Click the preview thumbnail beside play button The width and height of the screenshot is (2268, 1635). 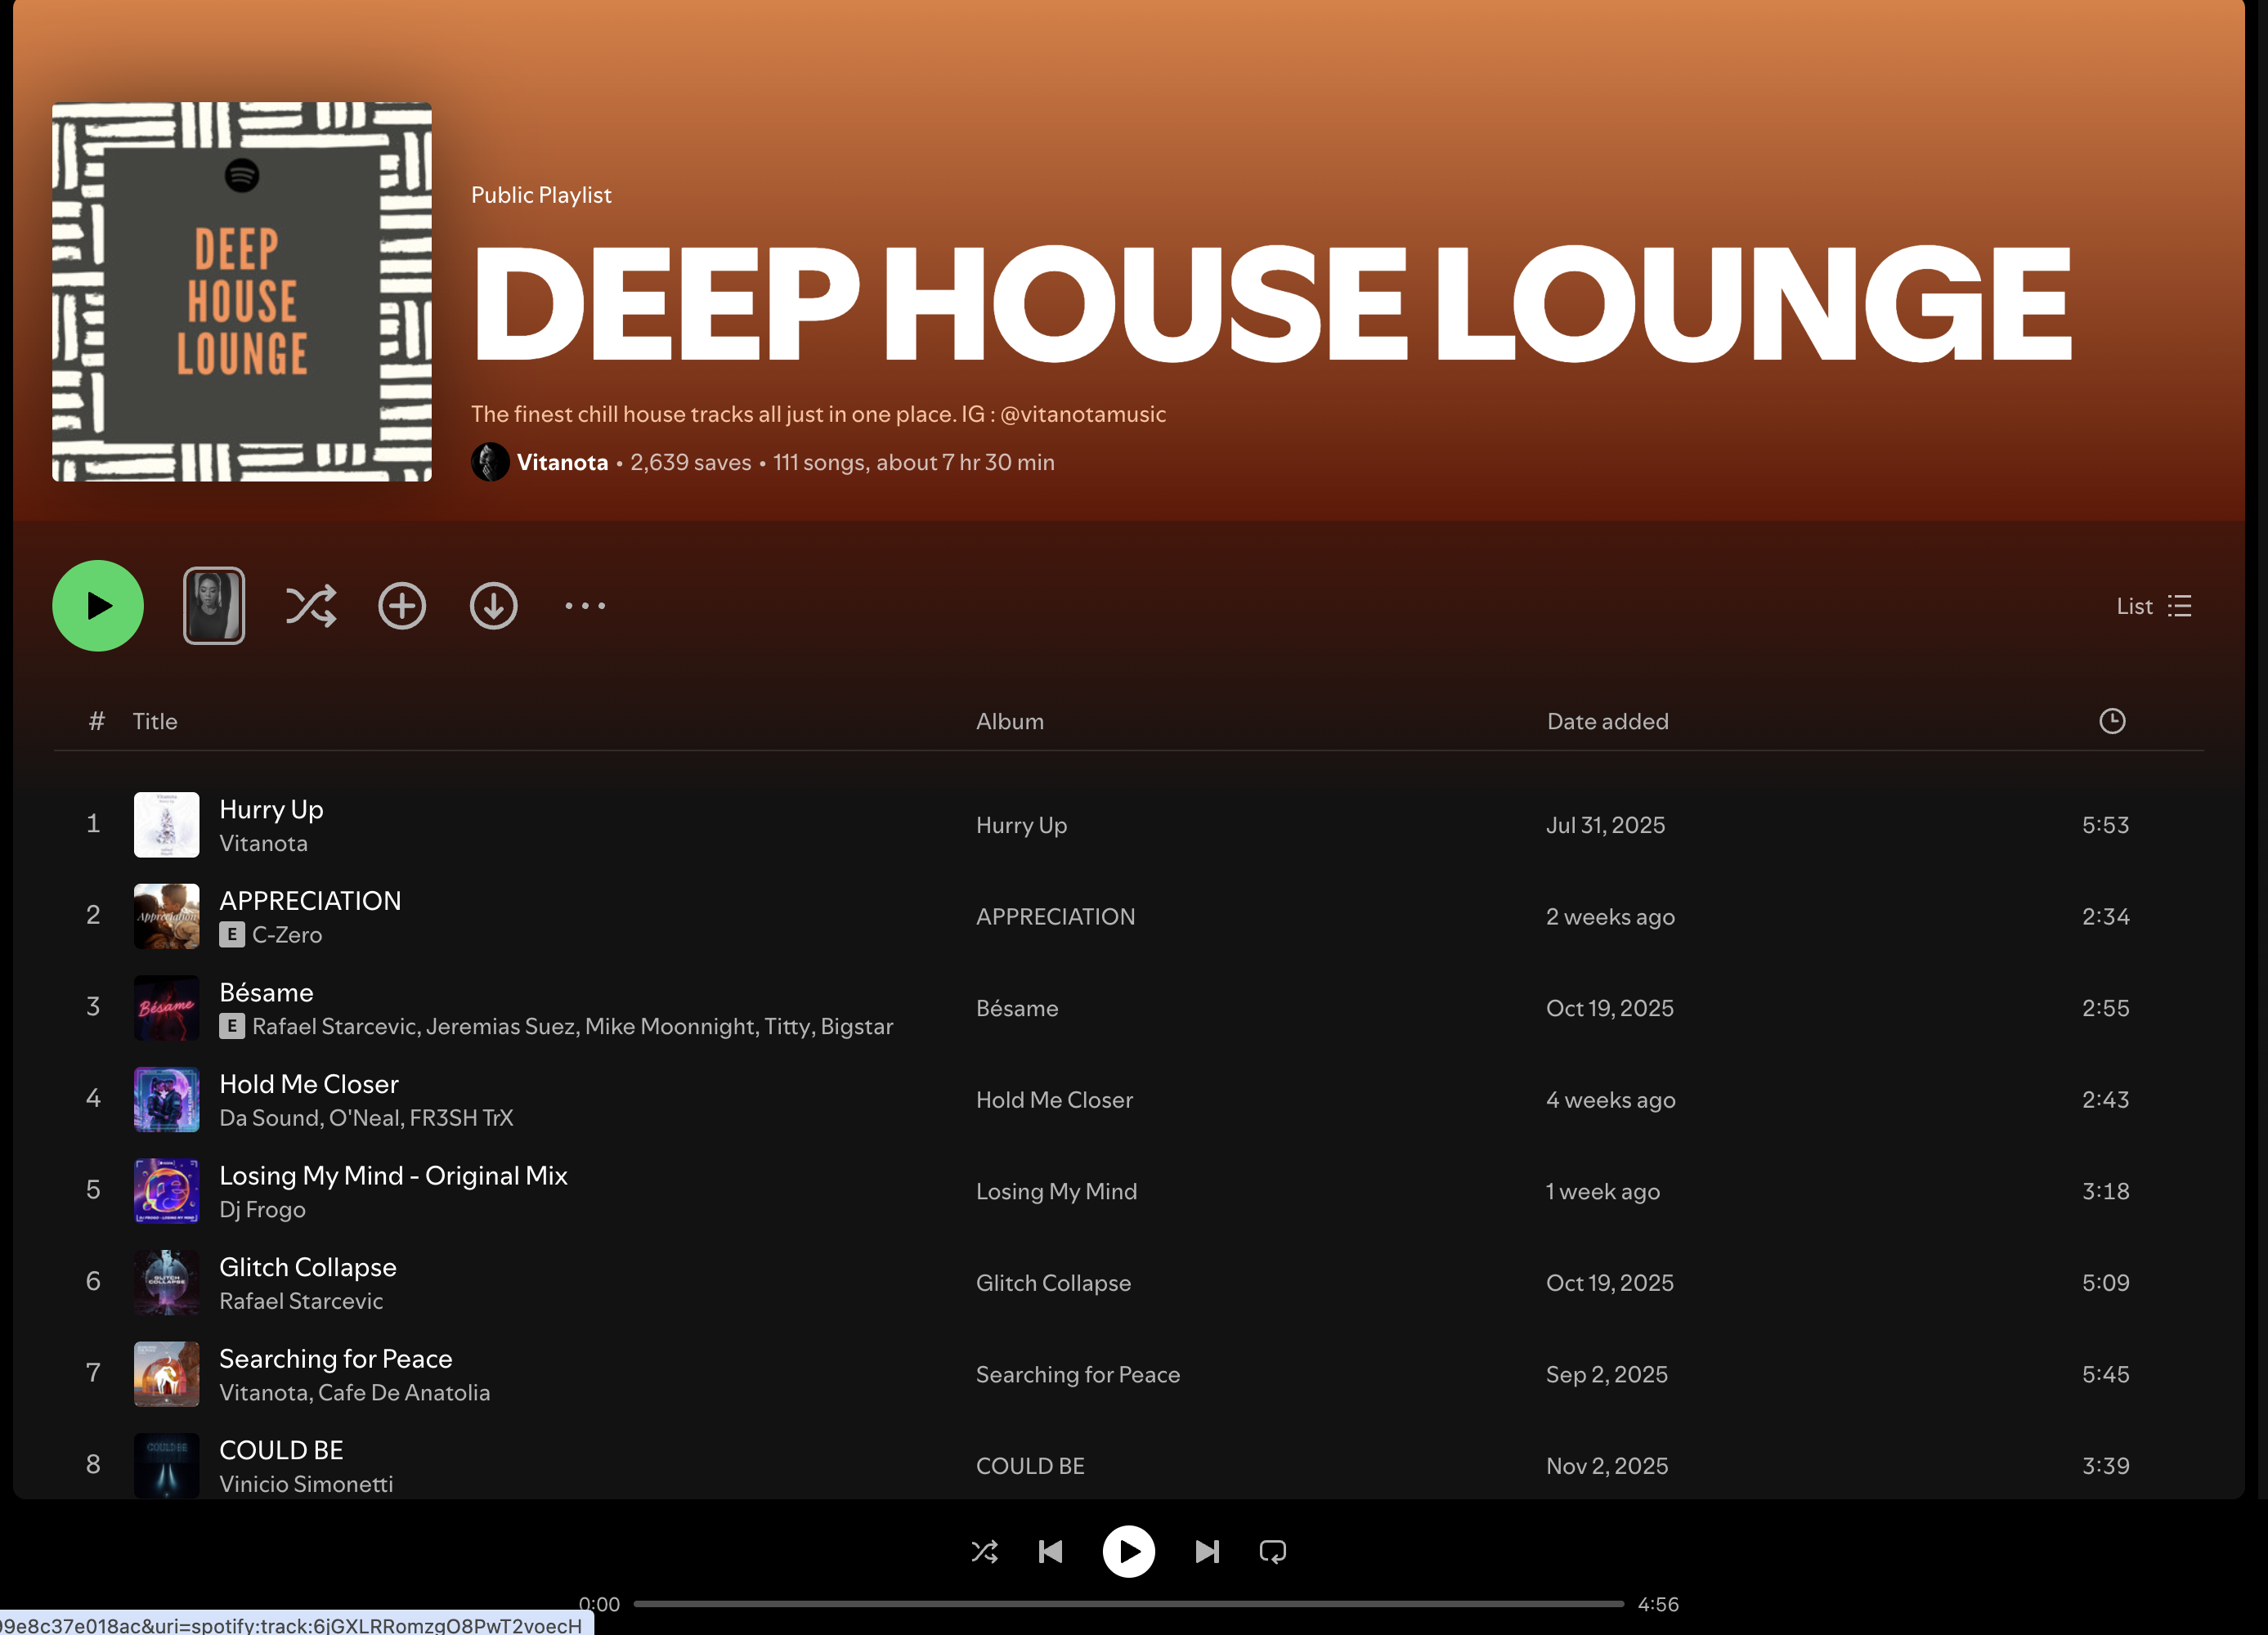214,606
